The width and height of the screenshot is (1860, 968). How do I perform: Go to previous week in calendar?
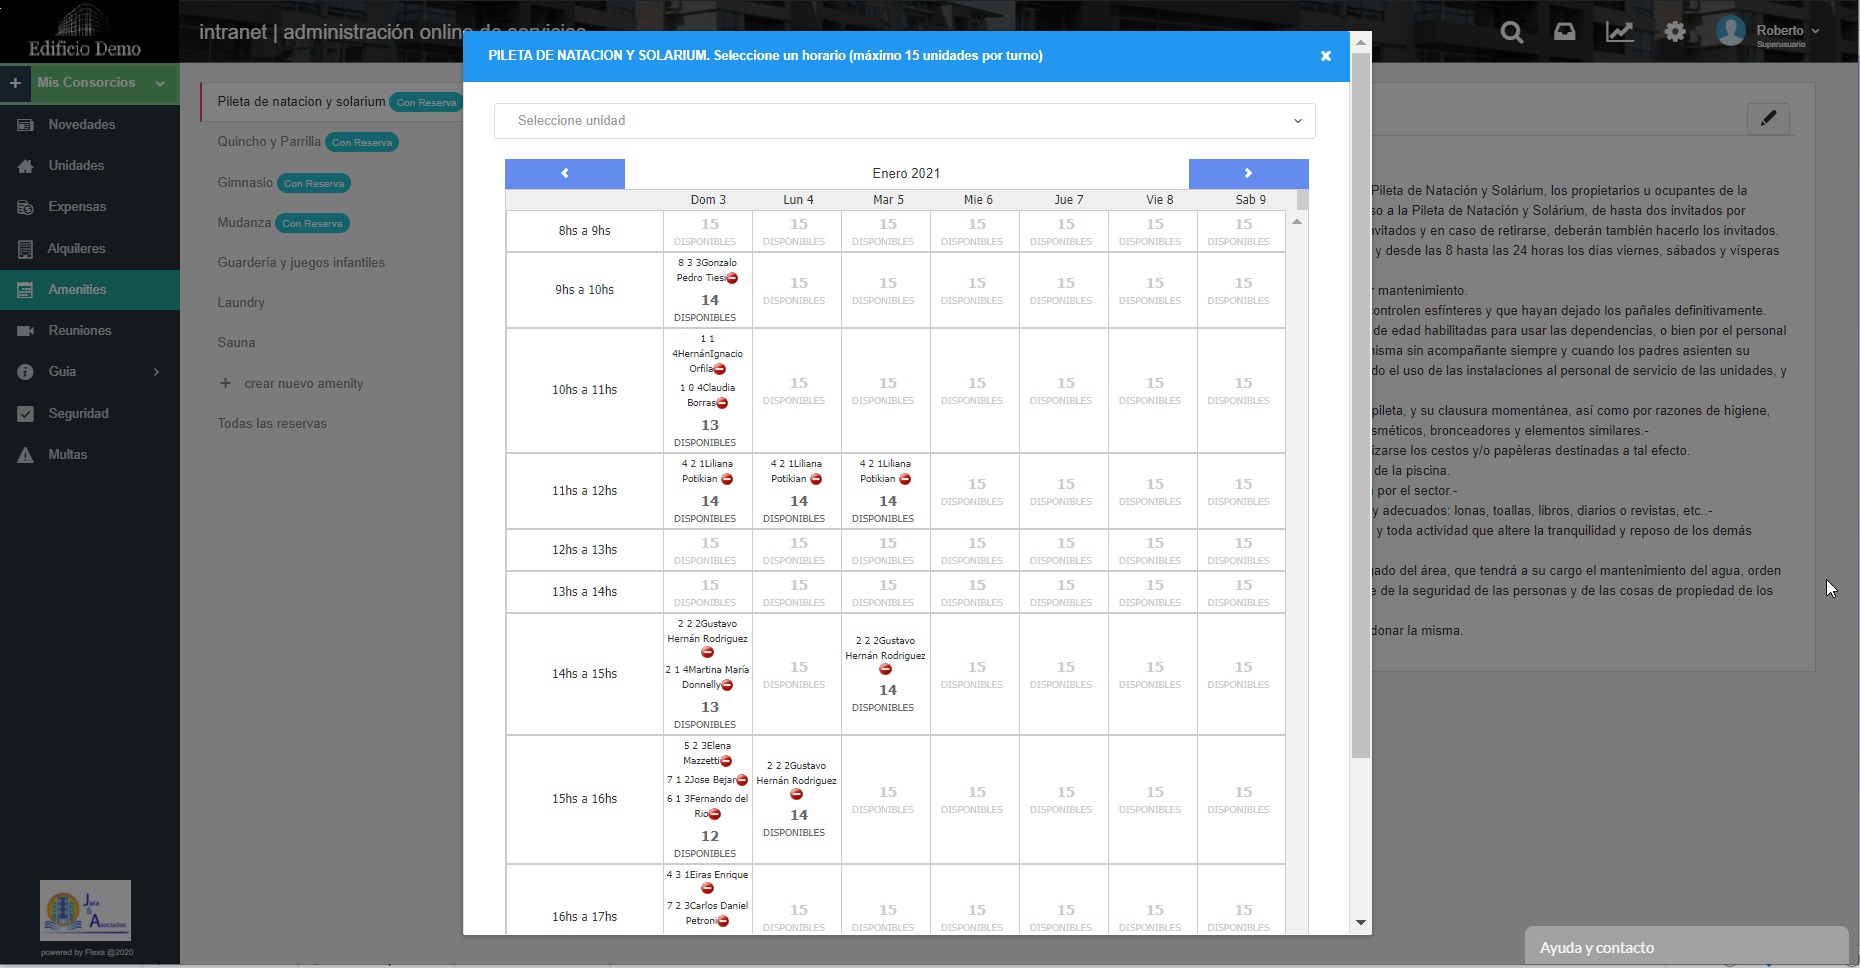[564, 173]
